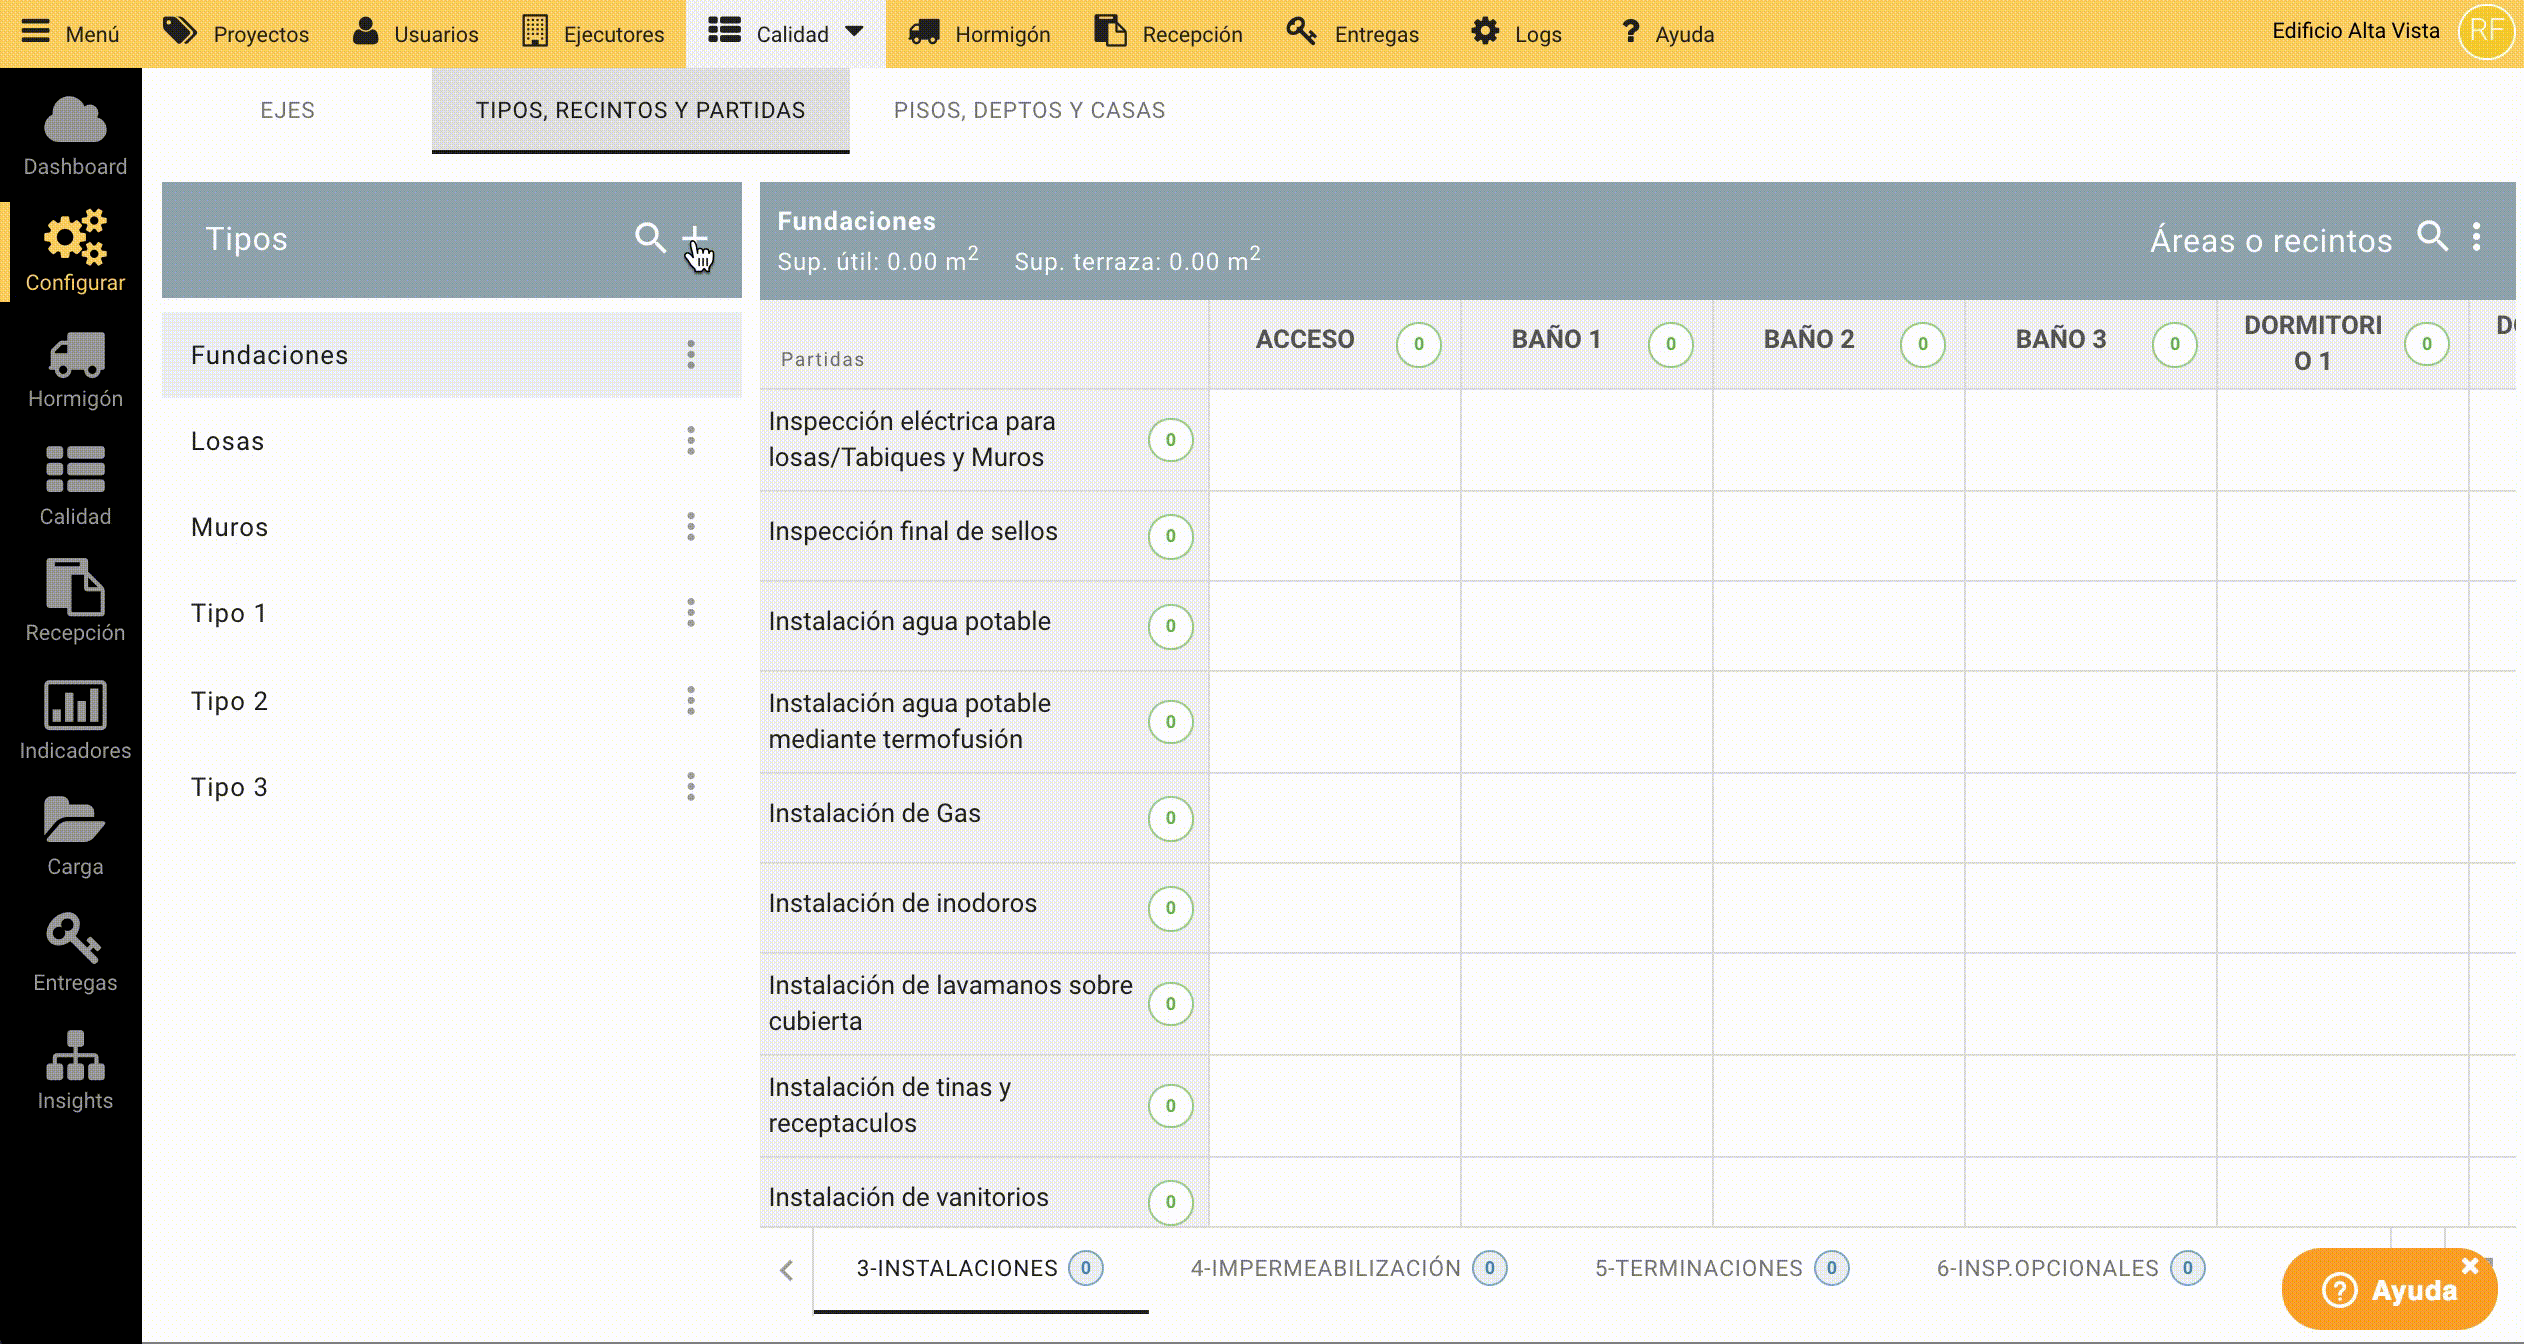Click the plus icon to add Tipo
Screen dimensions: 2524x1344
pos(694,238)
